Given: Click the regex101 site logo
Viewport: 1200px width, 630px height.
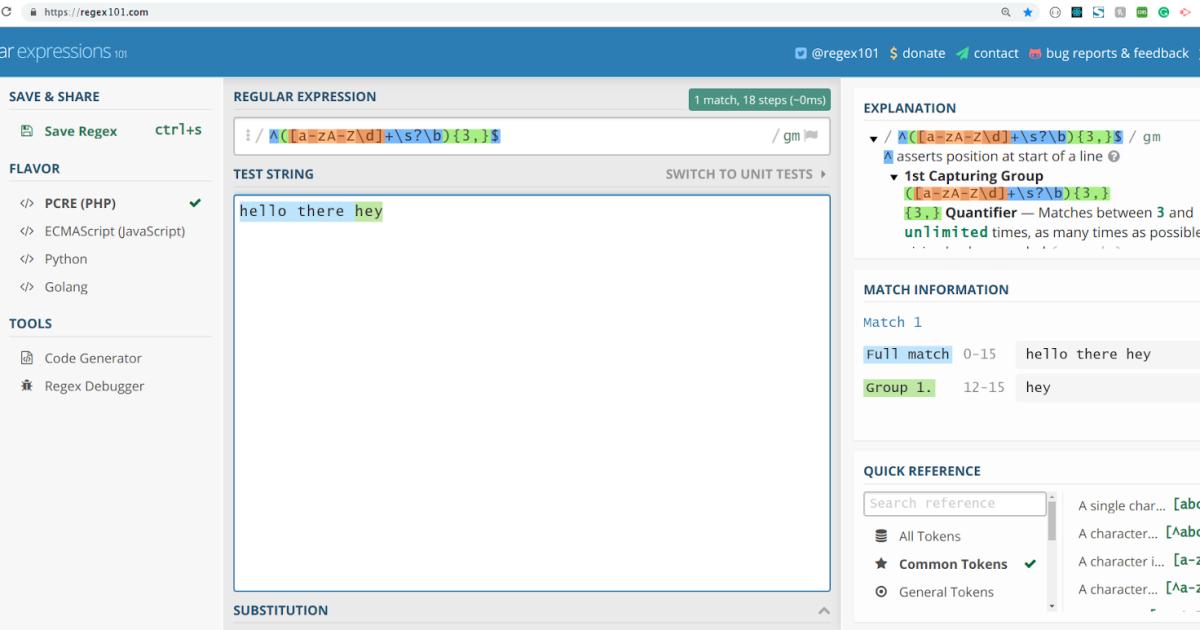Looking at the screenshot, I should [x=63, y=52].
